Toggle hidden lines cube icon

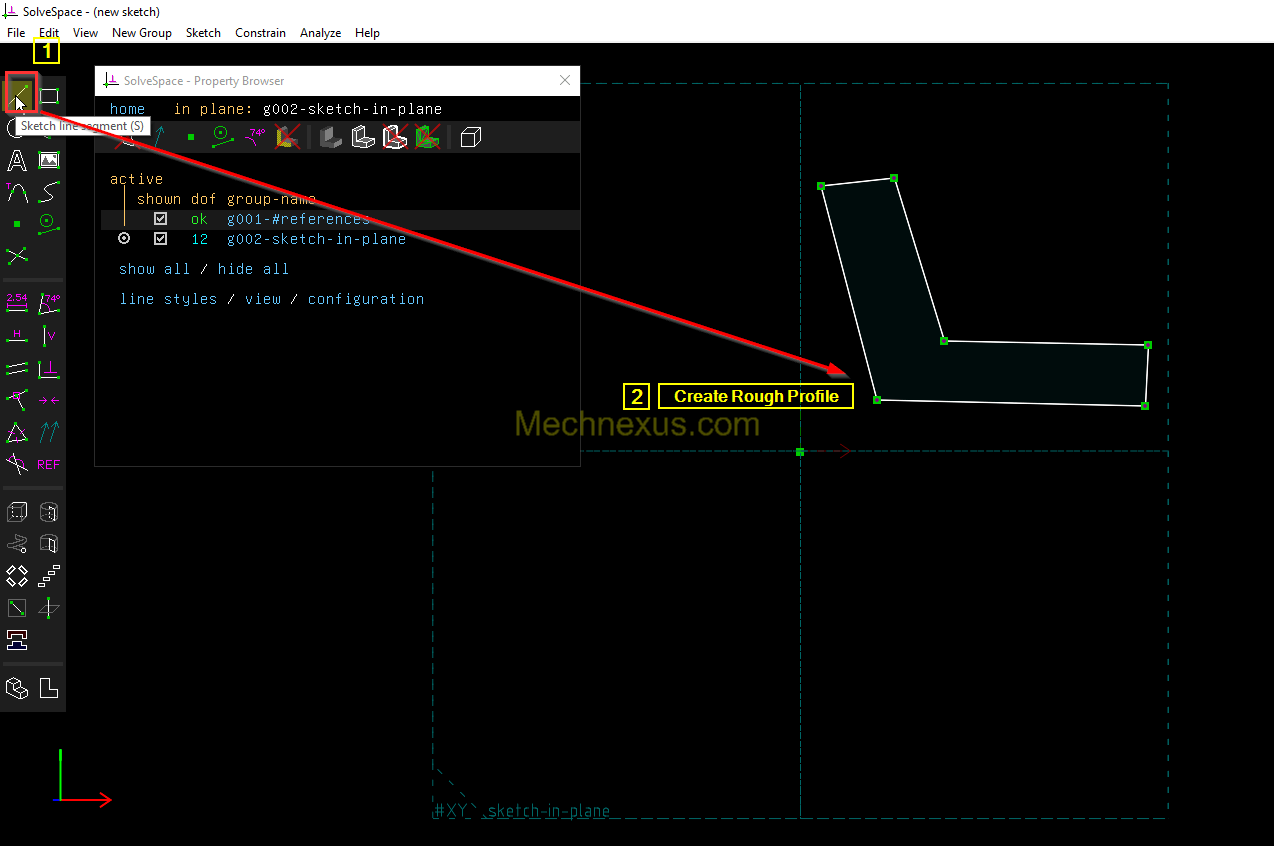click(471, 137)
